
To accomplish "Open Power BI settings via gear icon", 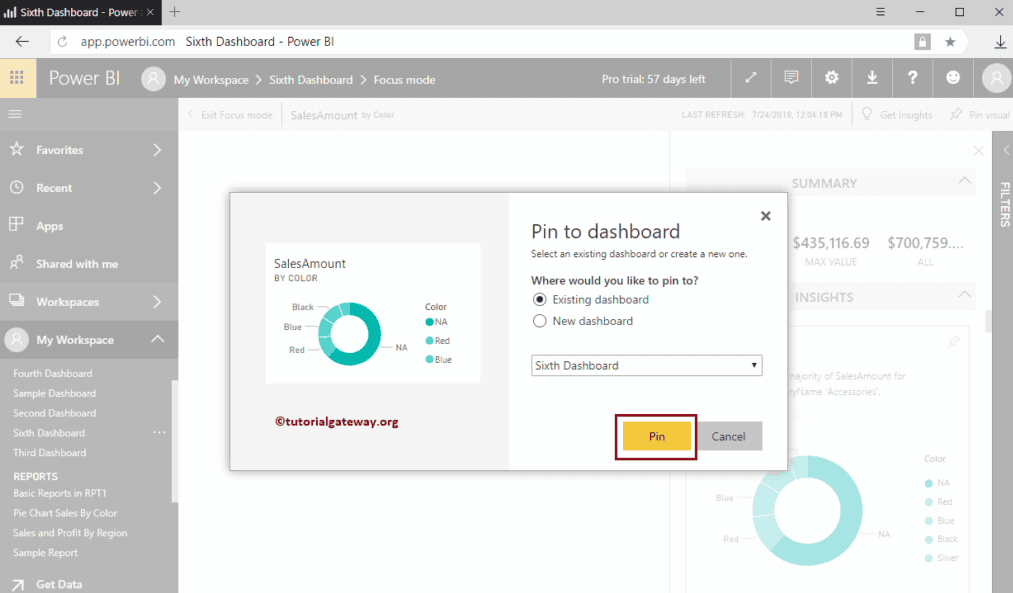I will coord(831,77).
